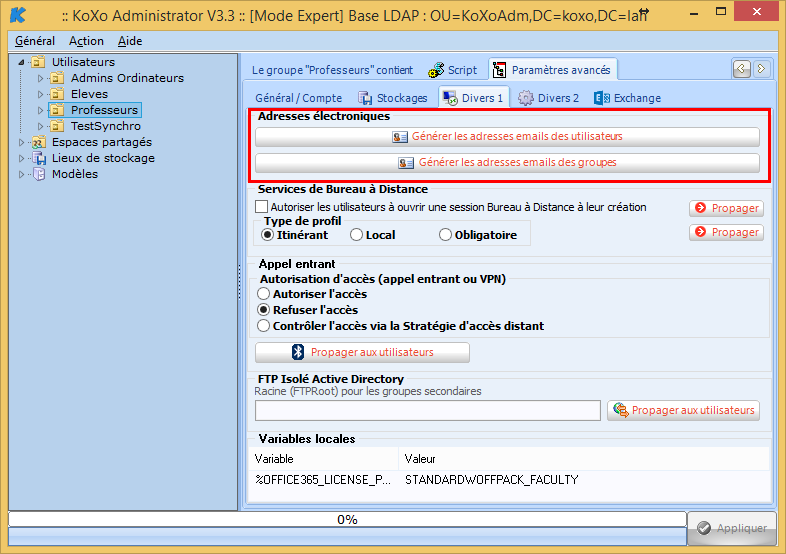The width and height of the screenshot is (786, 554).
Task: Click the Bluetooth-style propagate icon
Action: coord(298,352)
